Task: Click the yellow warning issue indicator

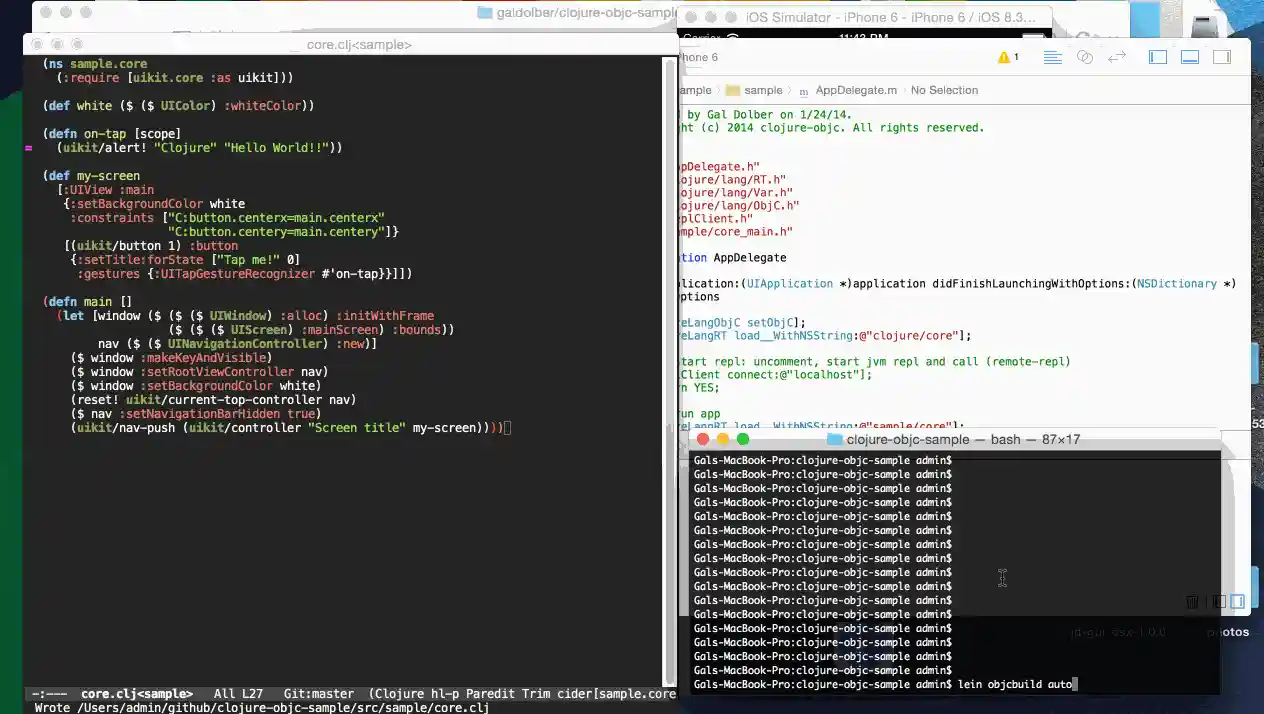Action: click(x=1004, y=57)
